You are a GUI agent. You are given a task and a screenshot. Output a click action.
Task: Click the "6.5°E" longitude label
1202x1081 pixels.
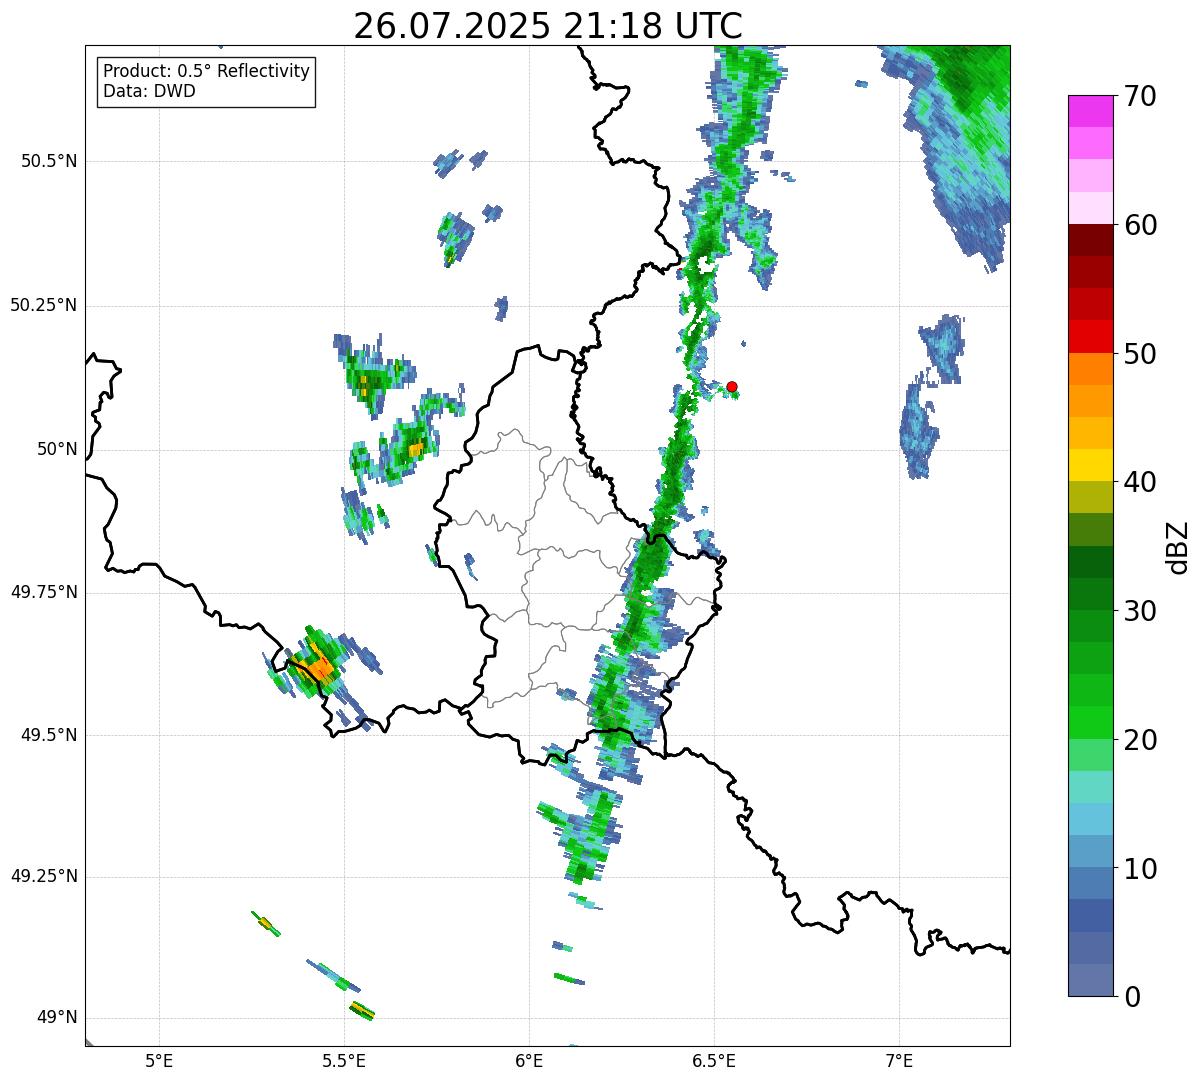pos(714,1060)
